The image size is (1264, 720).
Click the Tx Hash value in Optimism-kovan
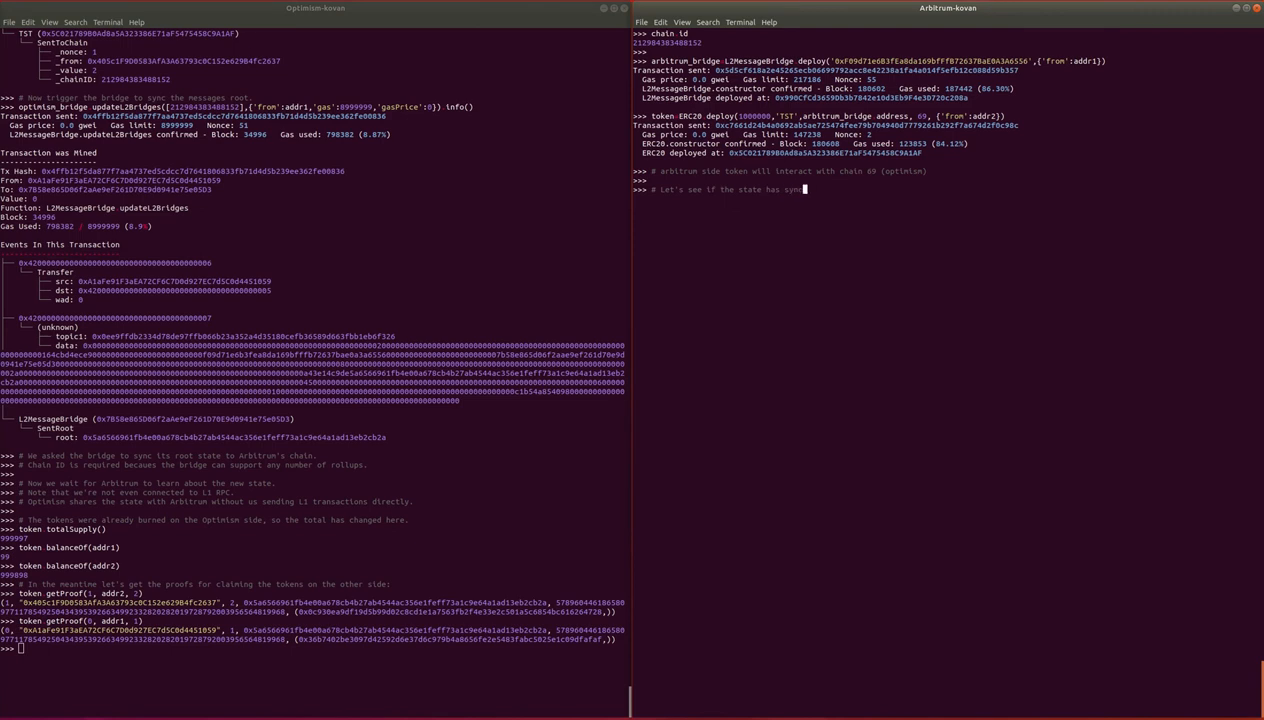tap(193, 171)
